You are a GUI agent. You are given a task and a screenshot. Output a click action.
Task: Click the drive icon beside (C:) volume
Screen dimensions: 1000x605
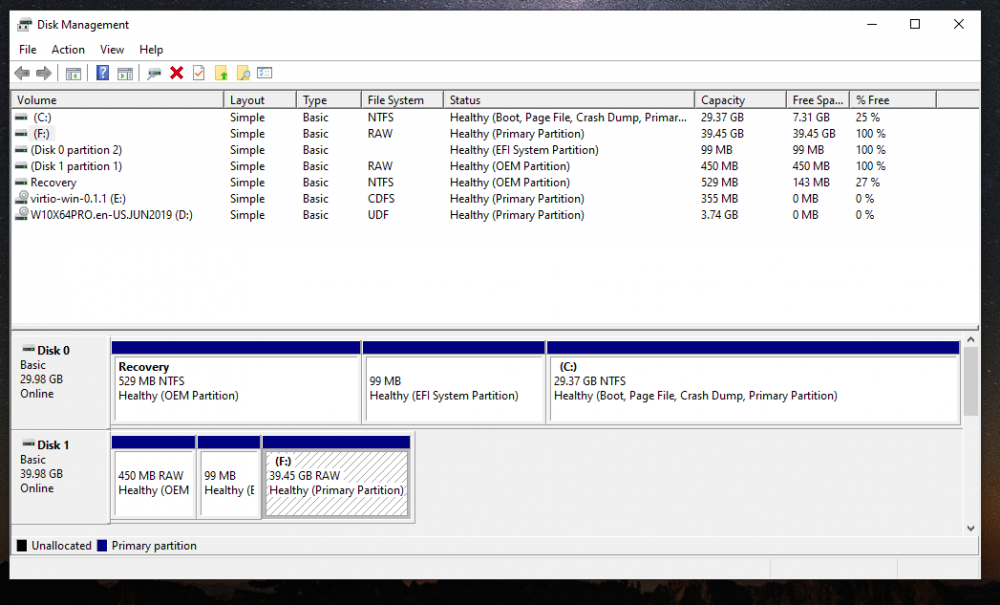(x=22, y=117)
